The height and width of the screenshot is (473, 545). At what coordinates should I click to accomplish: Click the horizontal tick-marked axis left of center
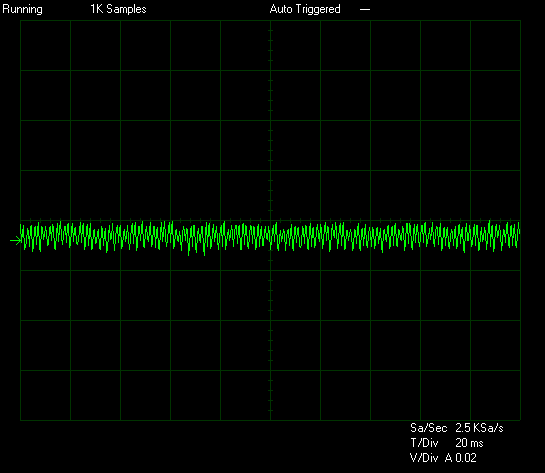pos(145,220)
